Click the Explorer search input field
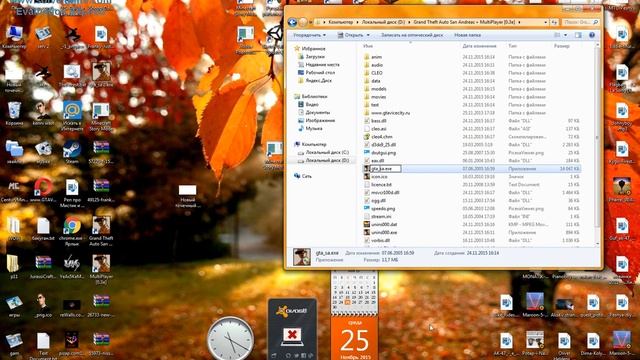Viewport: 640px width, 360px height. click(580, 22)
